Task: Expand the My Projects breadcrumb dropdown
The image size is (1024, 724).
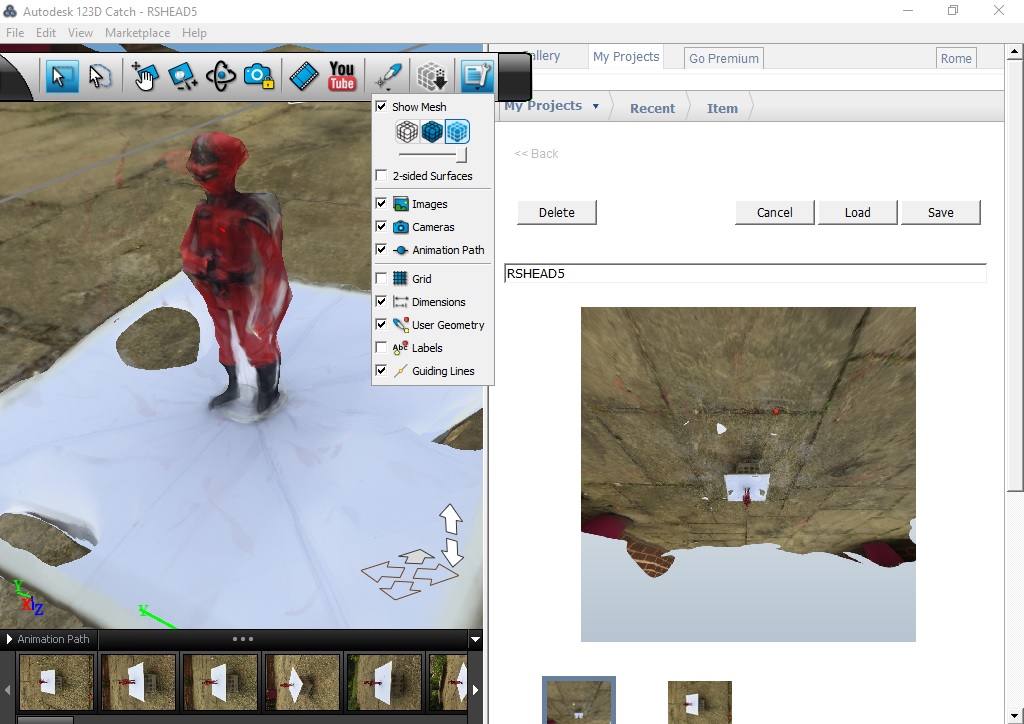Action: [596, 106]
